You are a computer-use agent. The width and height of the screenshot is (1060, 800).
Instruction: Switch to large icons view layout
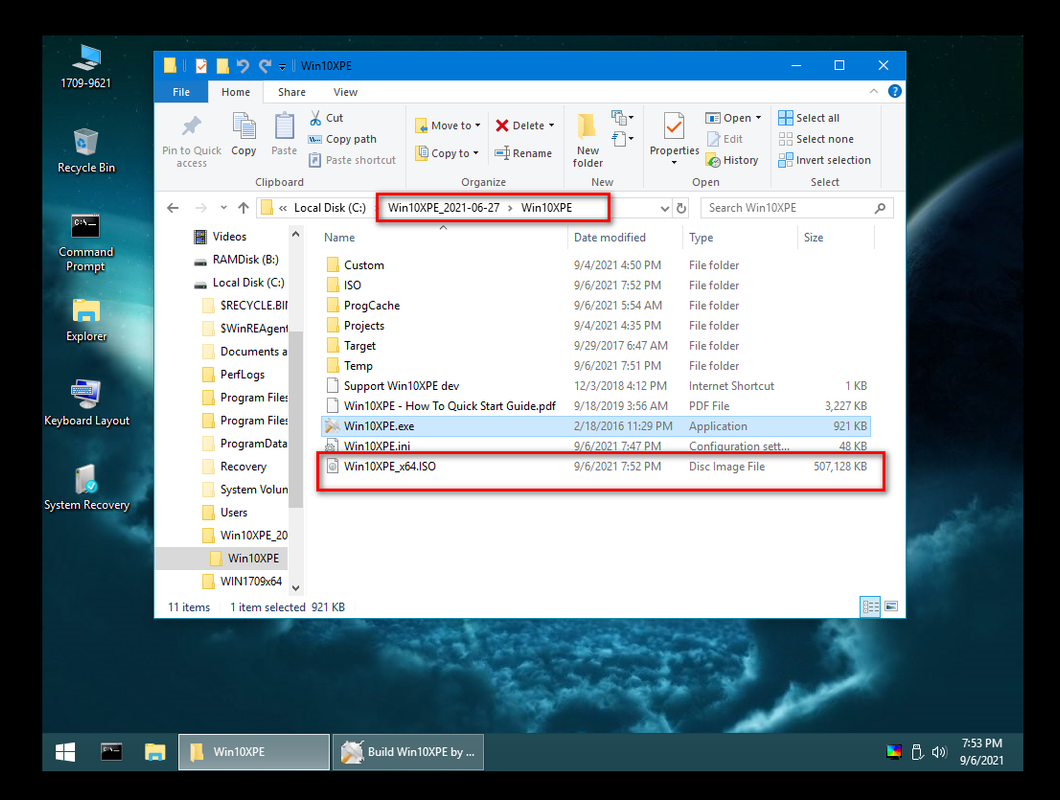click(x=892, y=607)
